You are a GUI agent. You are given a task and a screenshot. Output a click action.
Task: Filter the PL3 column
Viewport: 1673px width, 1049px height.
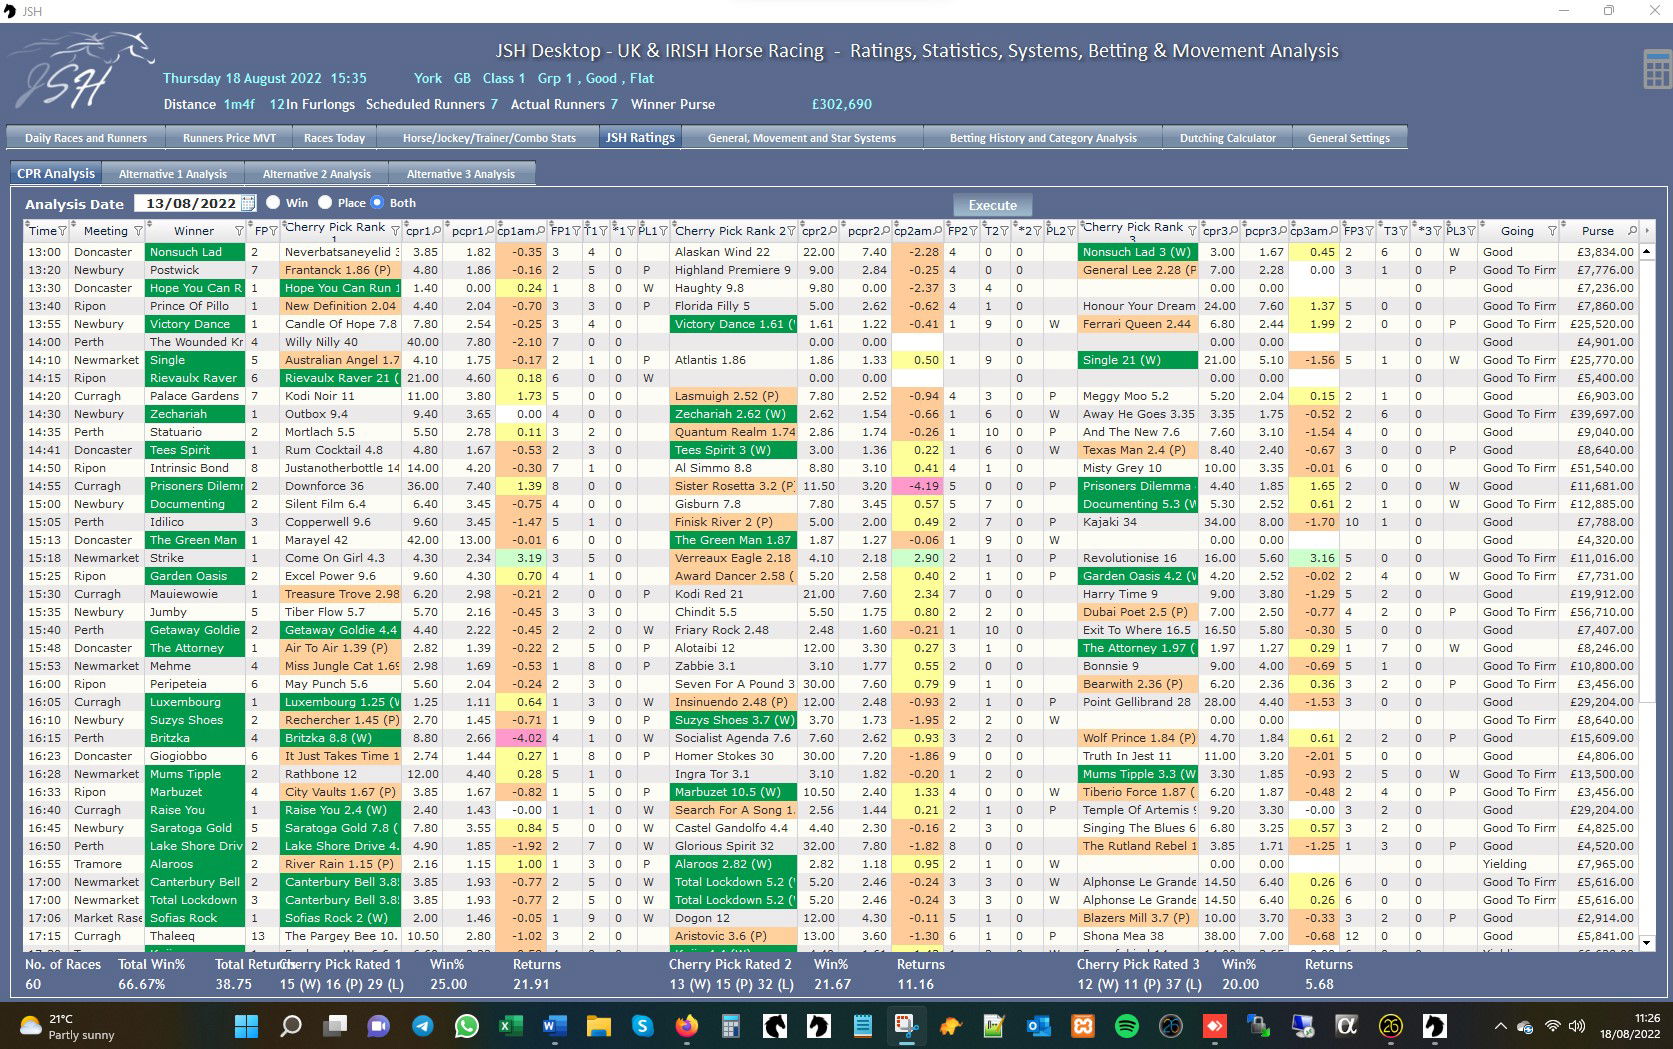pyautogui.click(x=1472, y=231)
